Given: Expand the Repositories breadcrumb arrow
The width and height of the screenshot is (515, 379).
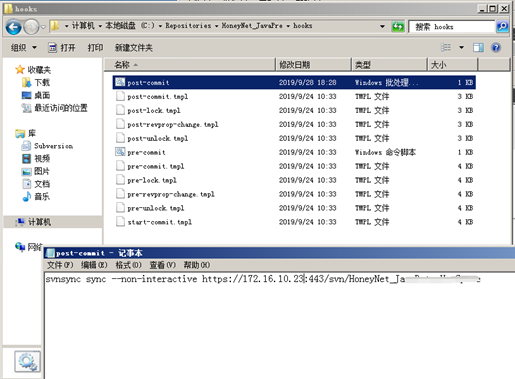Looking at the screenshot, I should pos(216,26).
